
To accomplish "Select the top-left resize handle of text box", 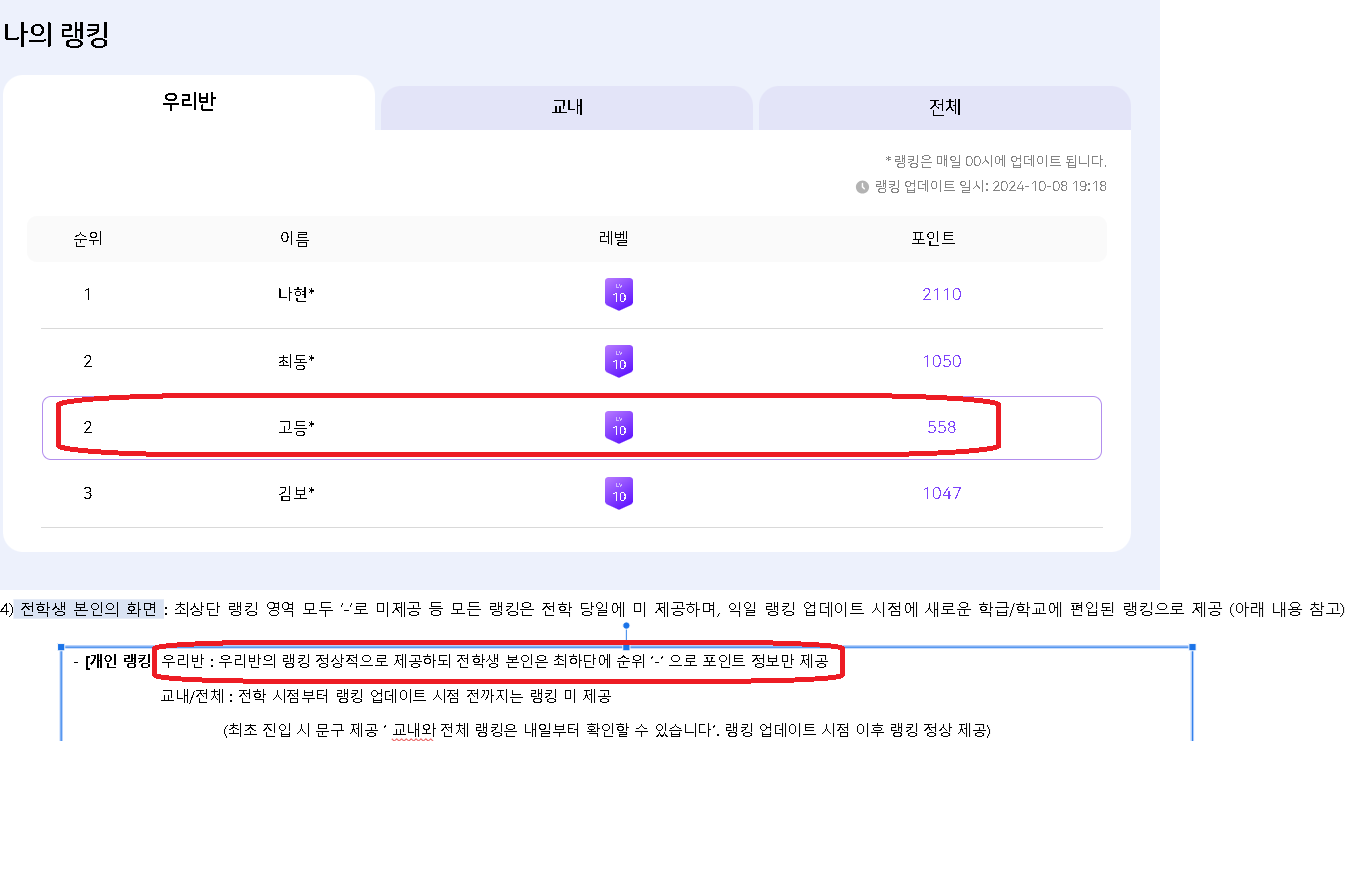I will (x=62, y=647).
